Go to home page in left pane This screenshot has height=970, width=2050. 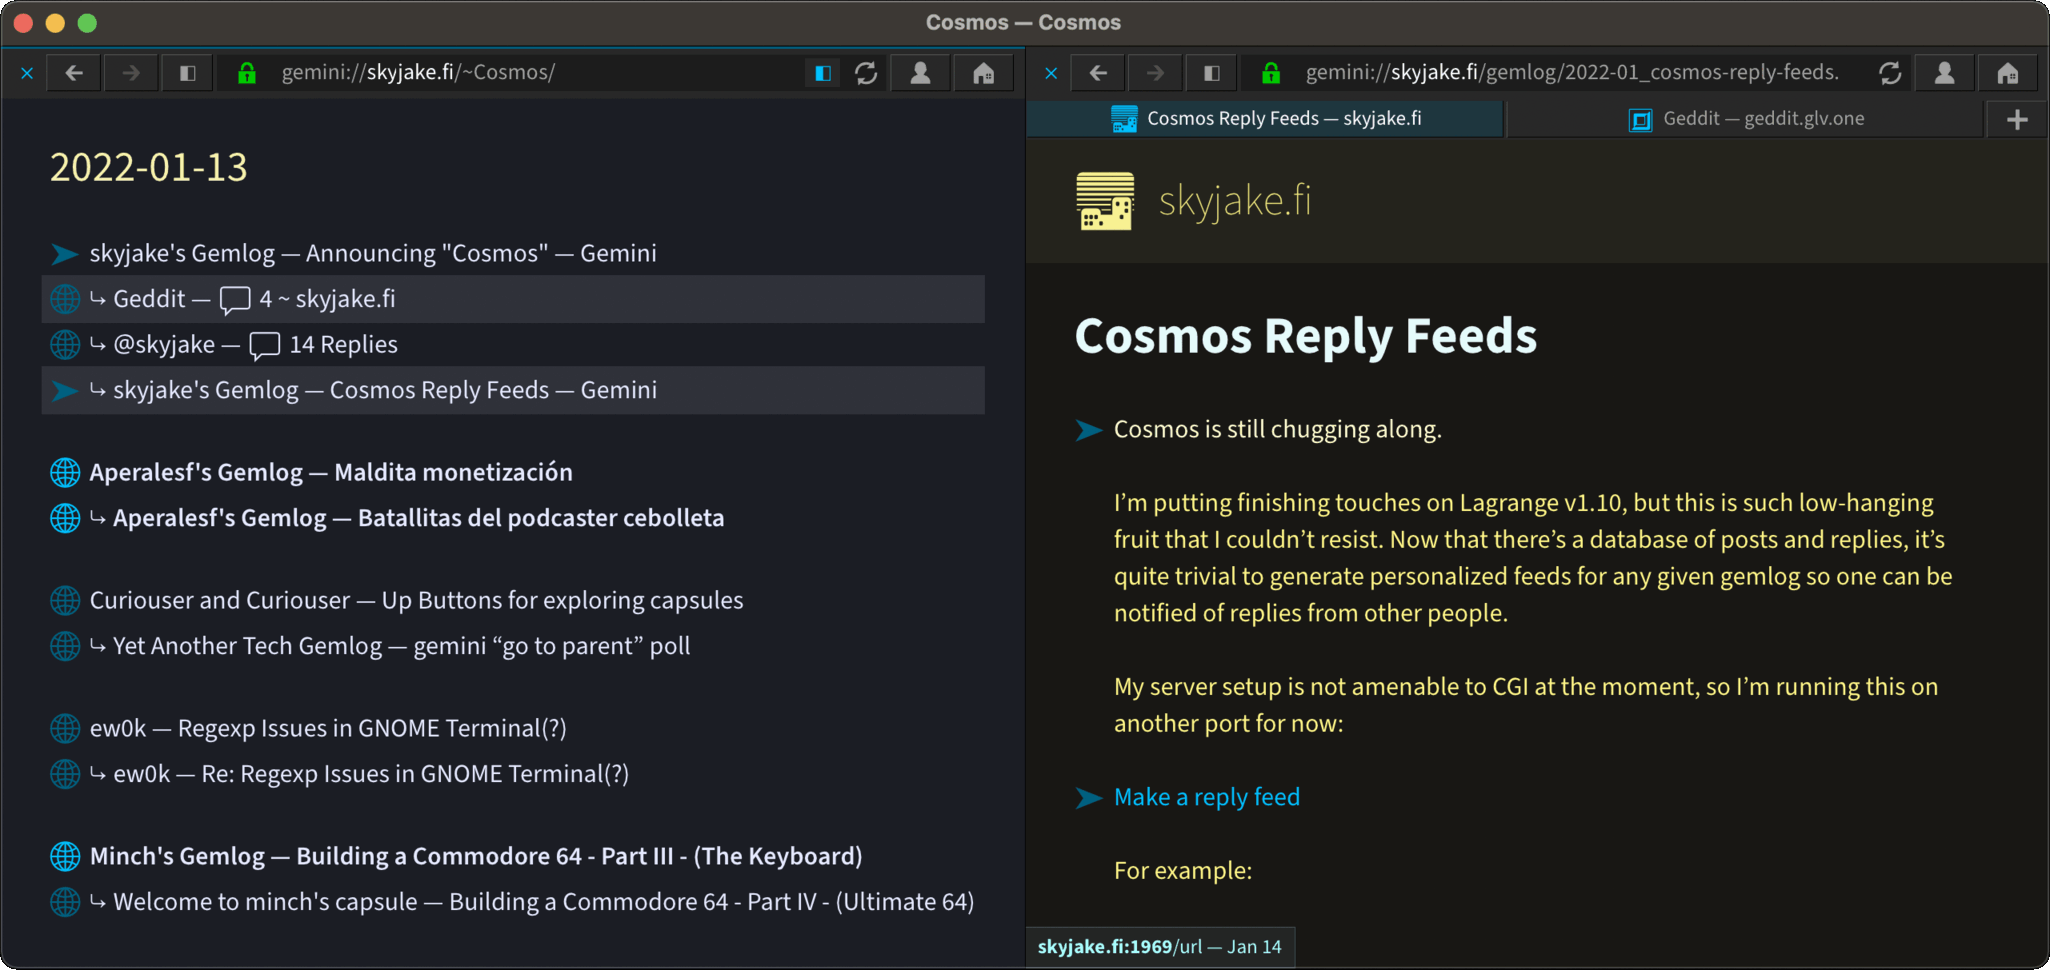984,73
